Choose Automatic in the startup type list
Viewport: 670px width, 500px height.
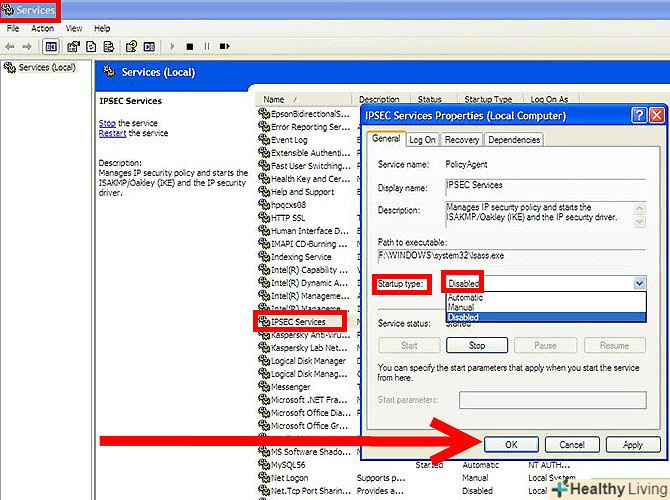(x=546, y=297)
